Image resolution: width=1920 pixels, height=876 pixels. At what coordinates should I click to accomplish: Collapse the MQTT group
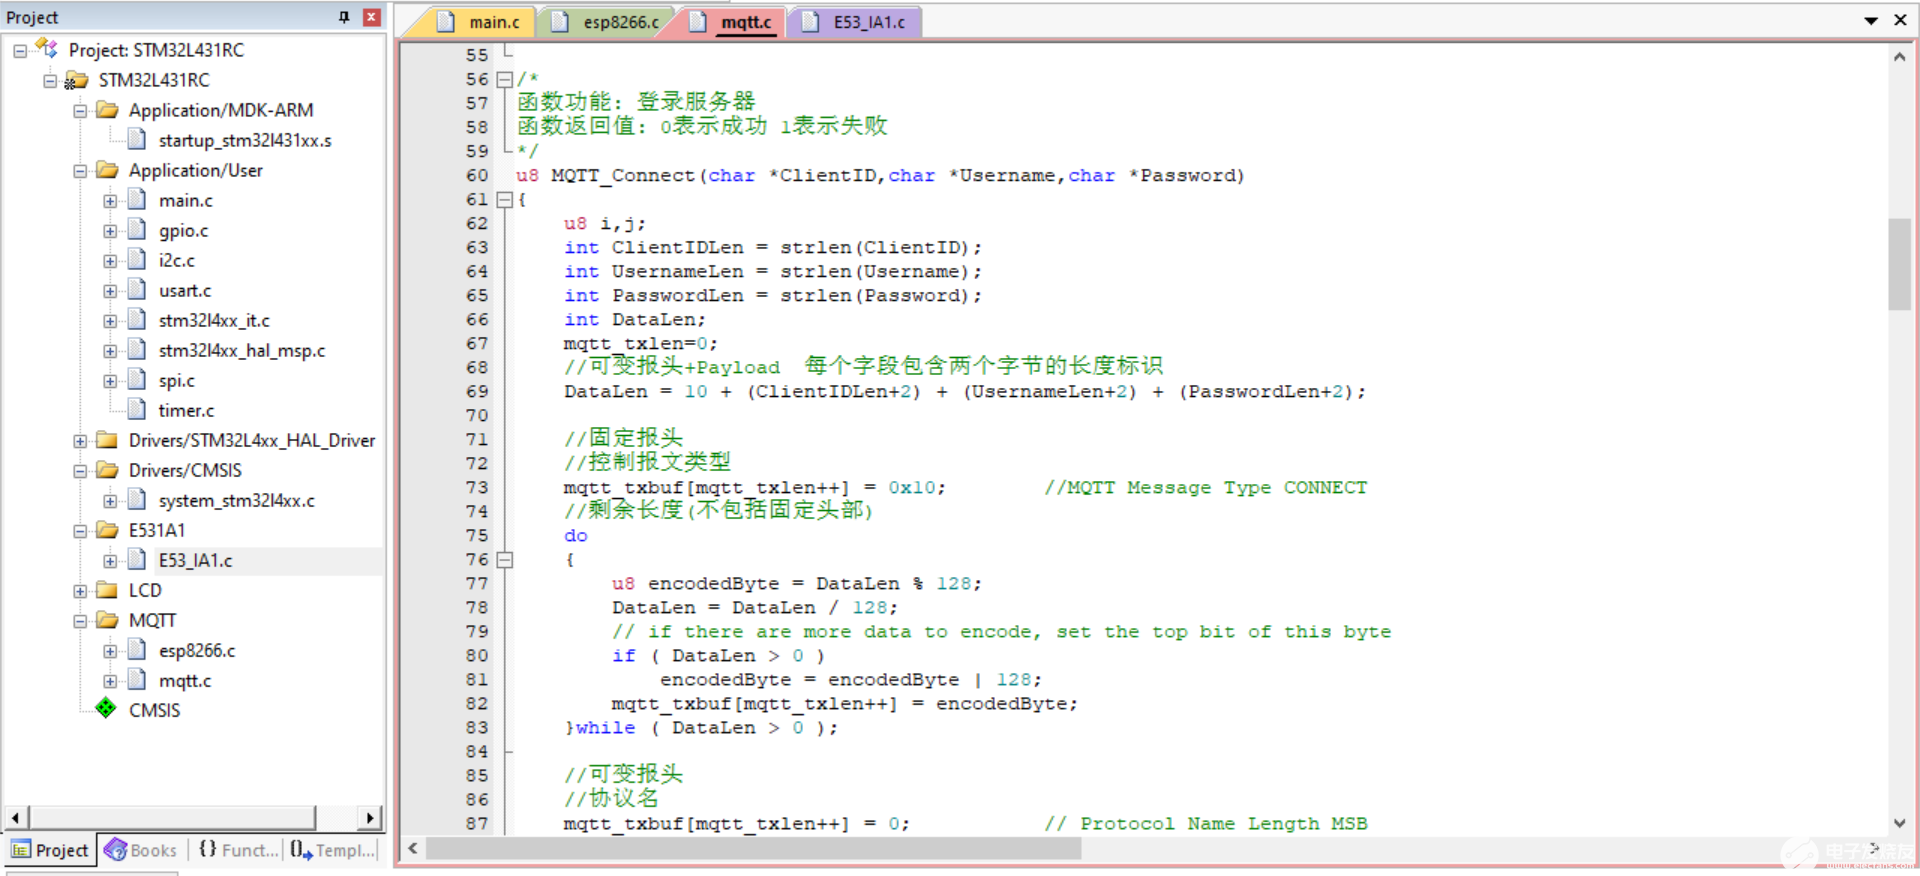80,621
